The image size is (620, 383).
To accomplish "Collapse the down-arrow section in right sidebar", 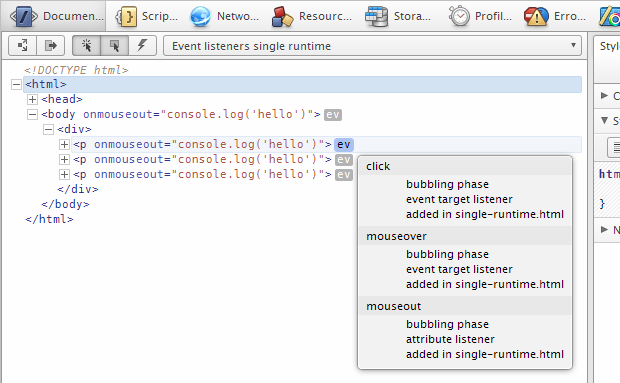I will point(604,120).
